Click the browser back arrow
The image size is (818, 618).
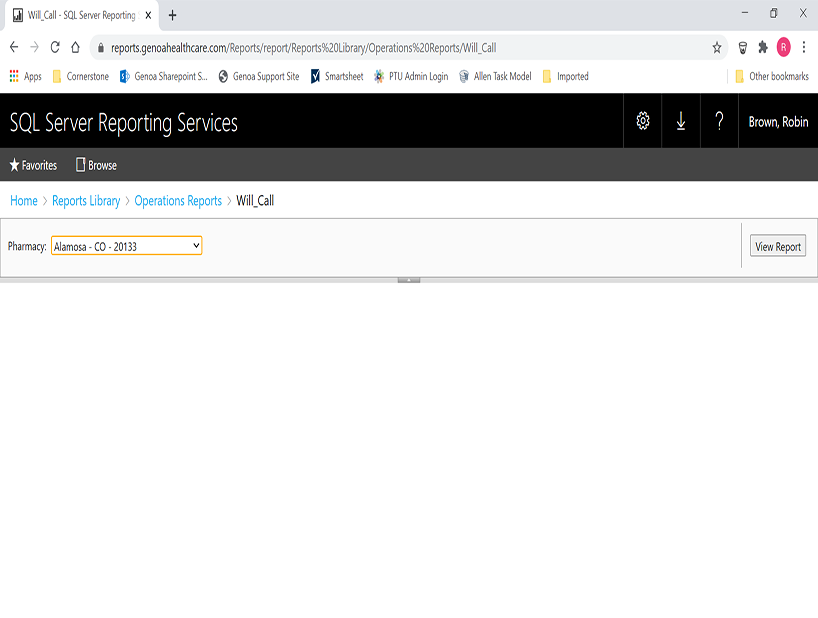pos(14,47)
